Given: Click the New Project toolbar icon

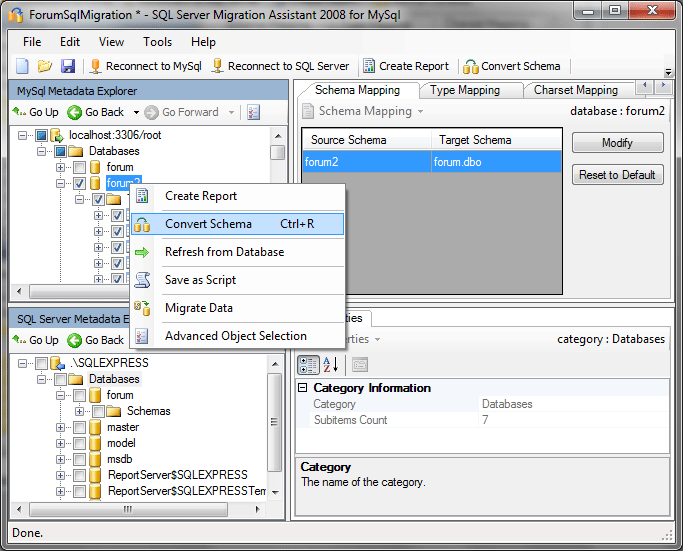Looking at the screenshot, I should [23, 66].
